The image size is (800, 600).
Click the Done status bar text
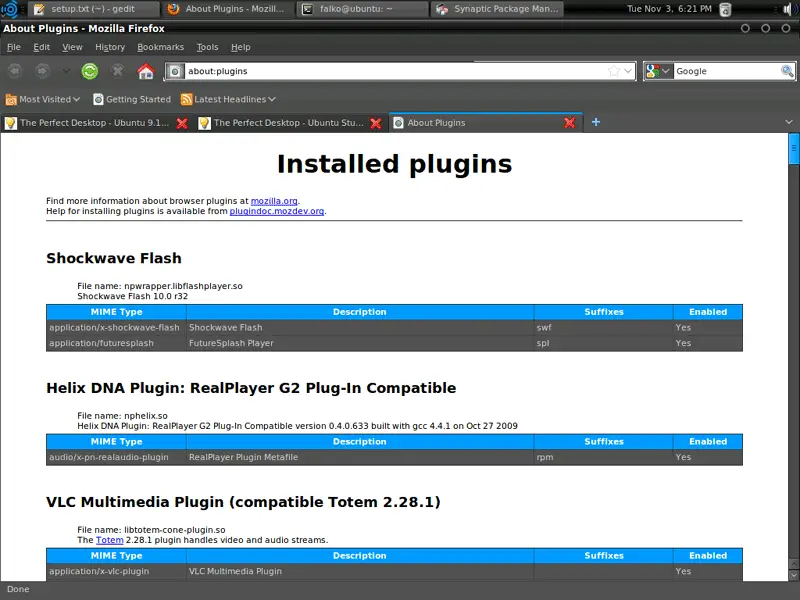(x=18, y=589)
